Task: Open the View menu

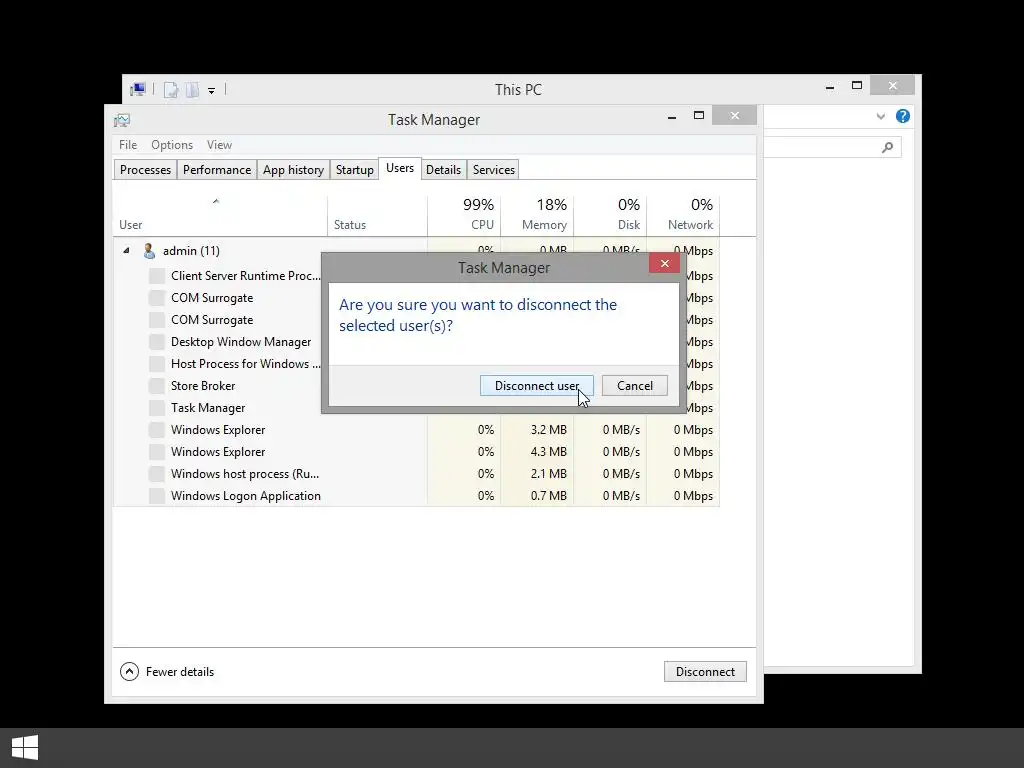Action: [219, 145]
